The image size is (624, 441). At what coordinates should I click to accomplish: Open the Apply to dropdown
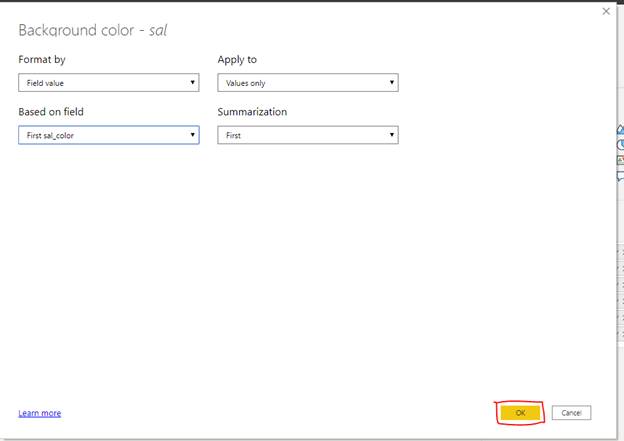tap(308, 83)
